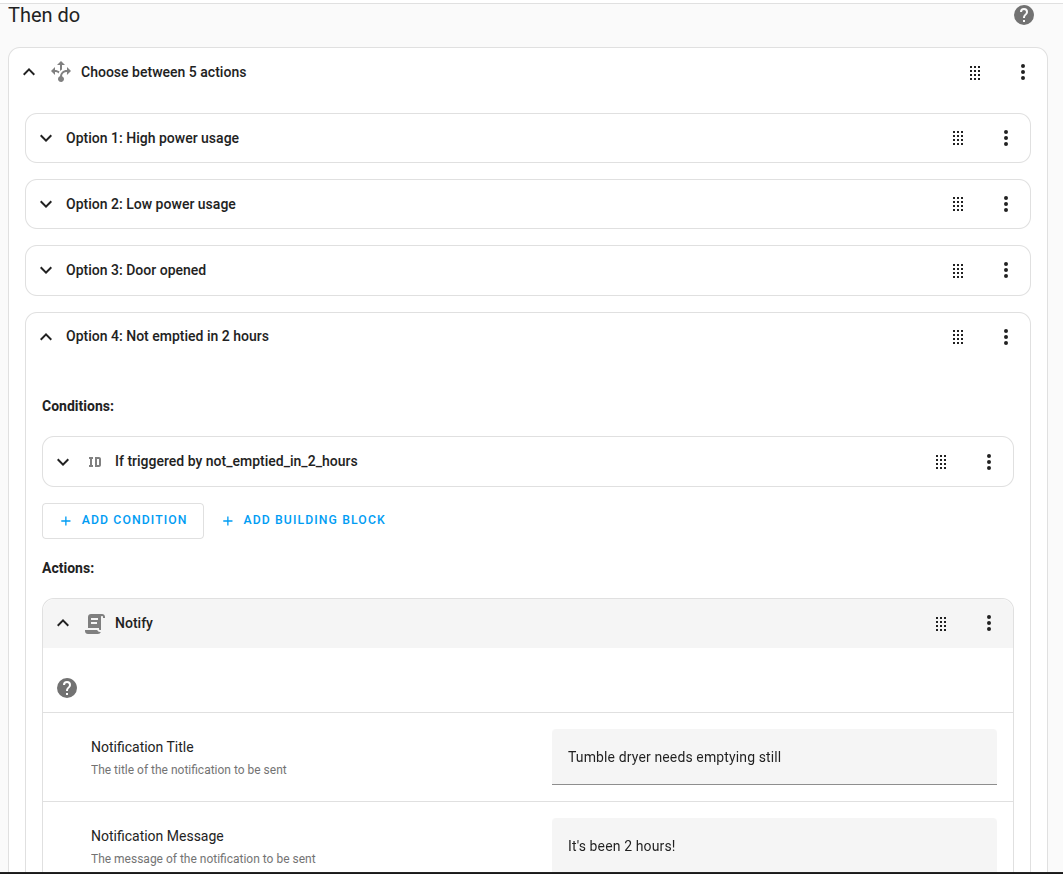Viewport: 1063px width, 874px height.
Task: Click inside the Notification Title field
Action: [x=774, y=757]
